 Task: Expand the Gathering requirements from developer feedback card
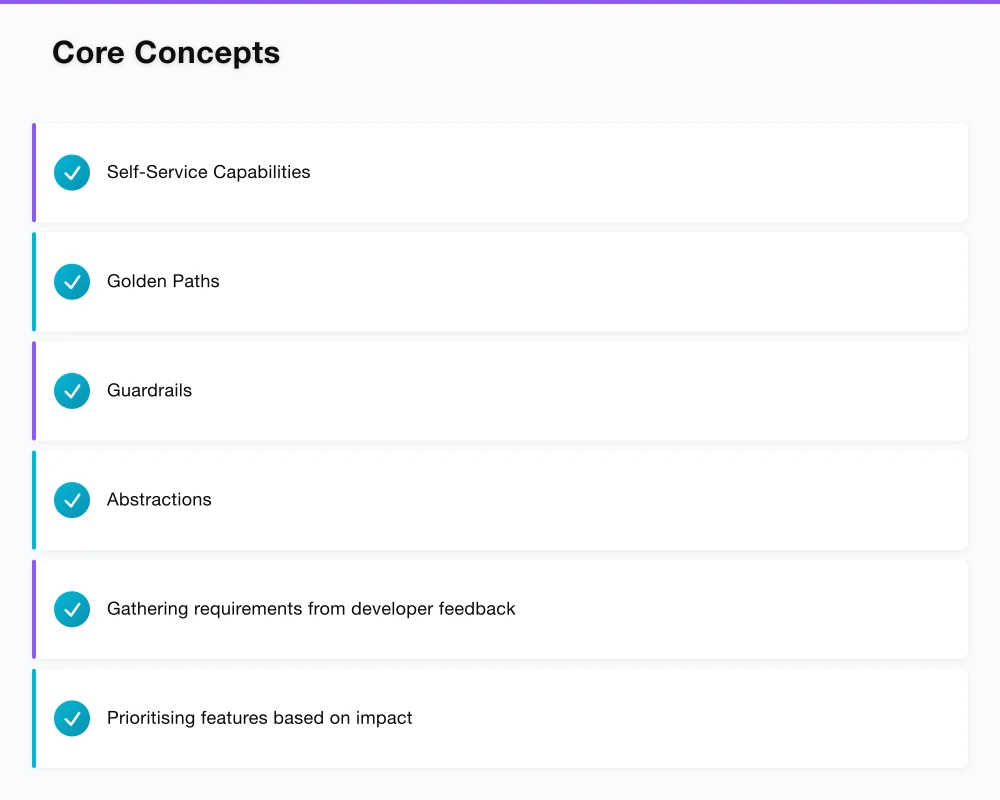(x=500, y=608)
